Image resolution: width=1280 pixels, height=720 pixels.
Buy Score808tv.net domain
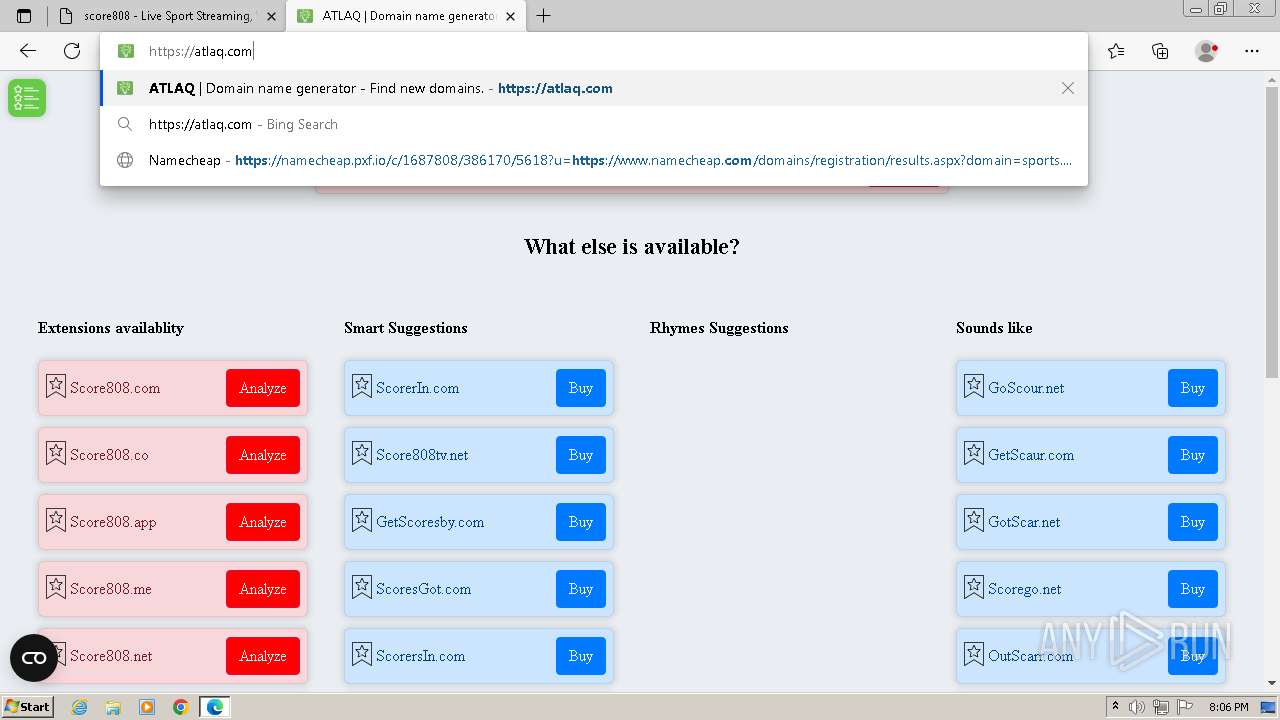coord(581,455)
